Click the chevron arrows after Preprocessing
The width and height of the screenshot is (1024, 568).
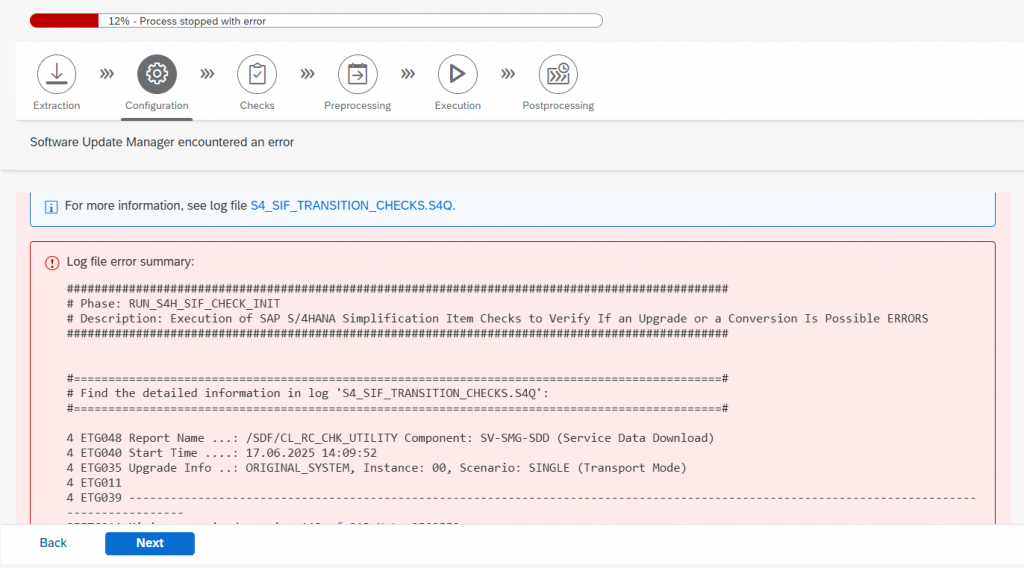coord(408,74)
